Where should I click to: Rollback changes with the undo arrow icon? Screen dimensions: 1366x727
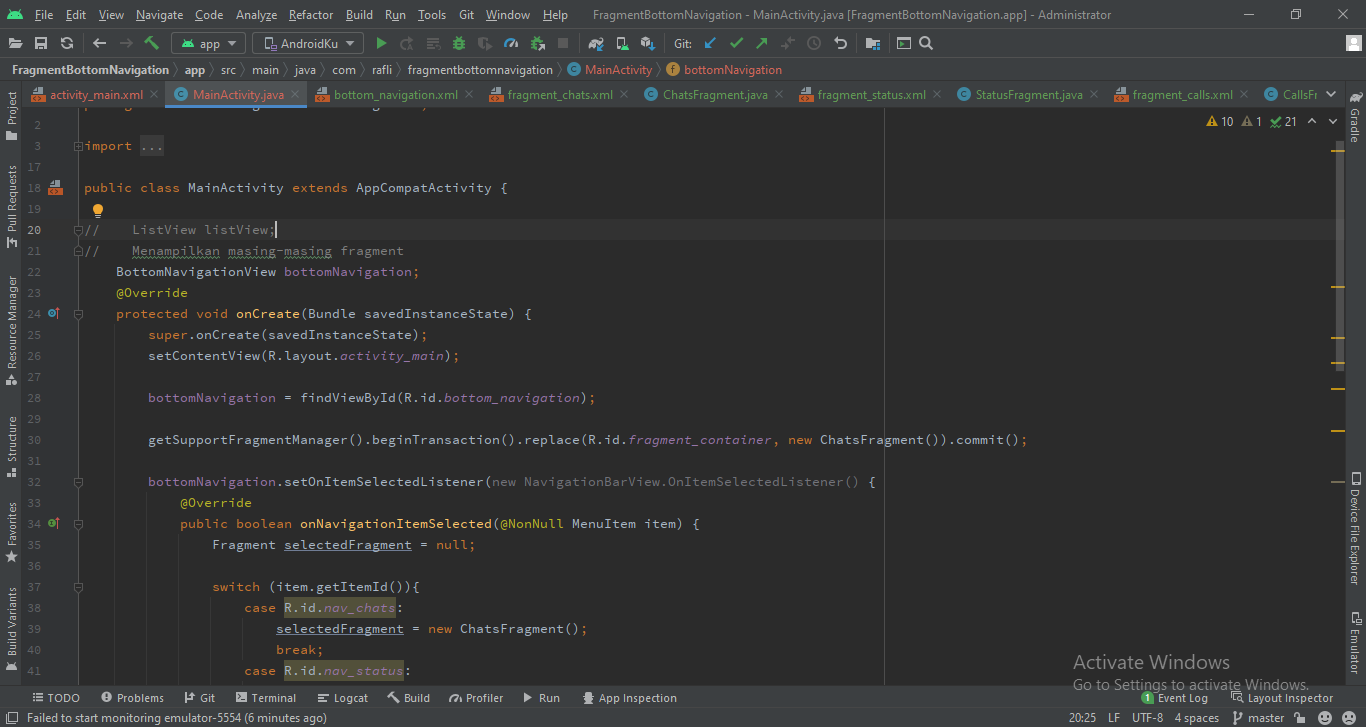[840, 43]
